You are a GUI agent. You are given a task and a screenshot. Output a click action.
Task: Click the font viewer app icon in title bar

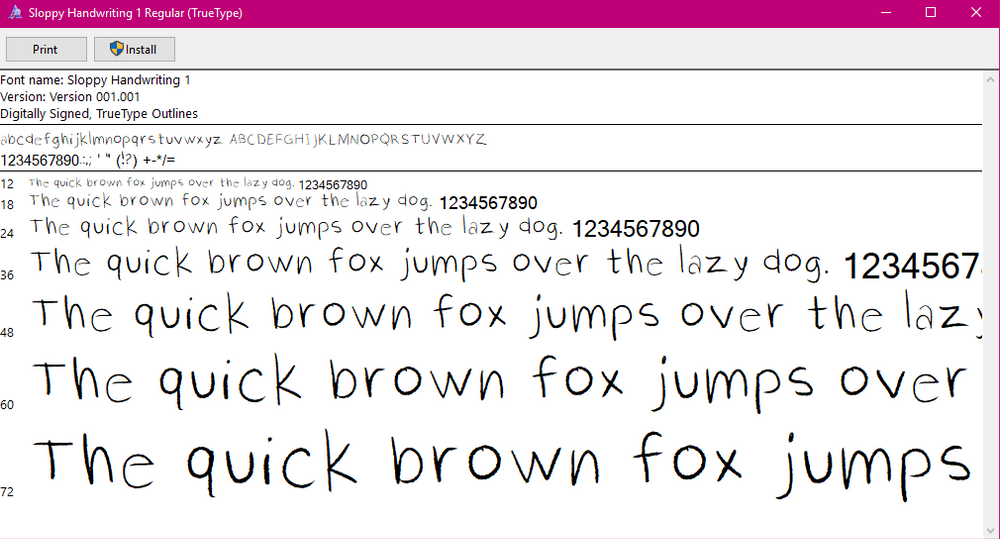[15, 13]
